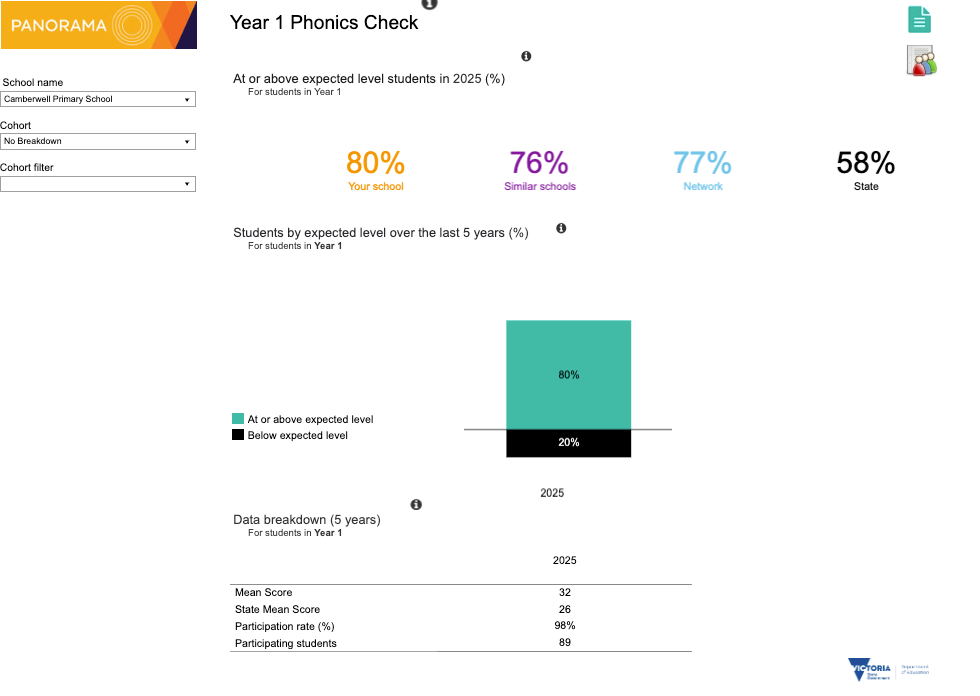Select the teal 80% bar segment
This screenshot has width=980, height=696.
568,375
